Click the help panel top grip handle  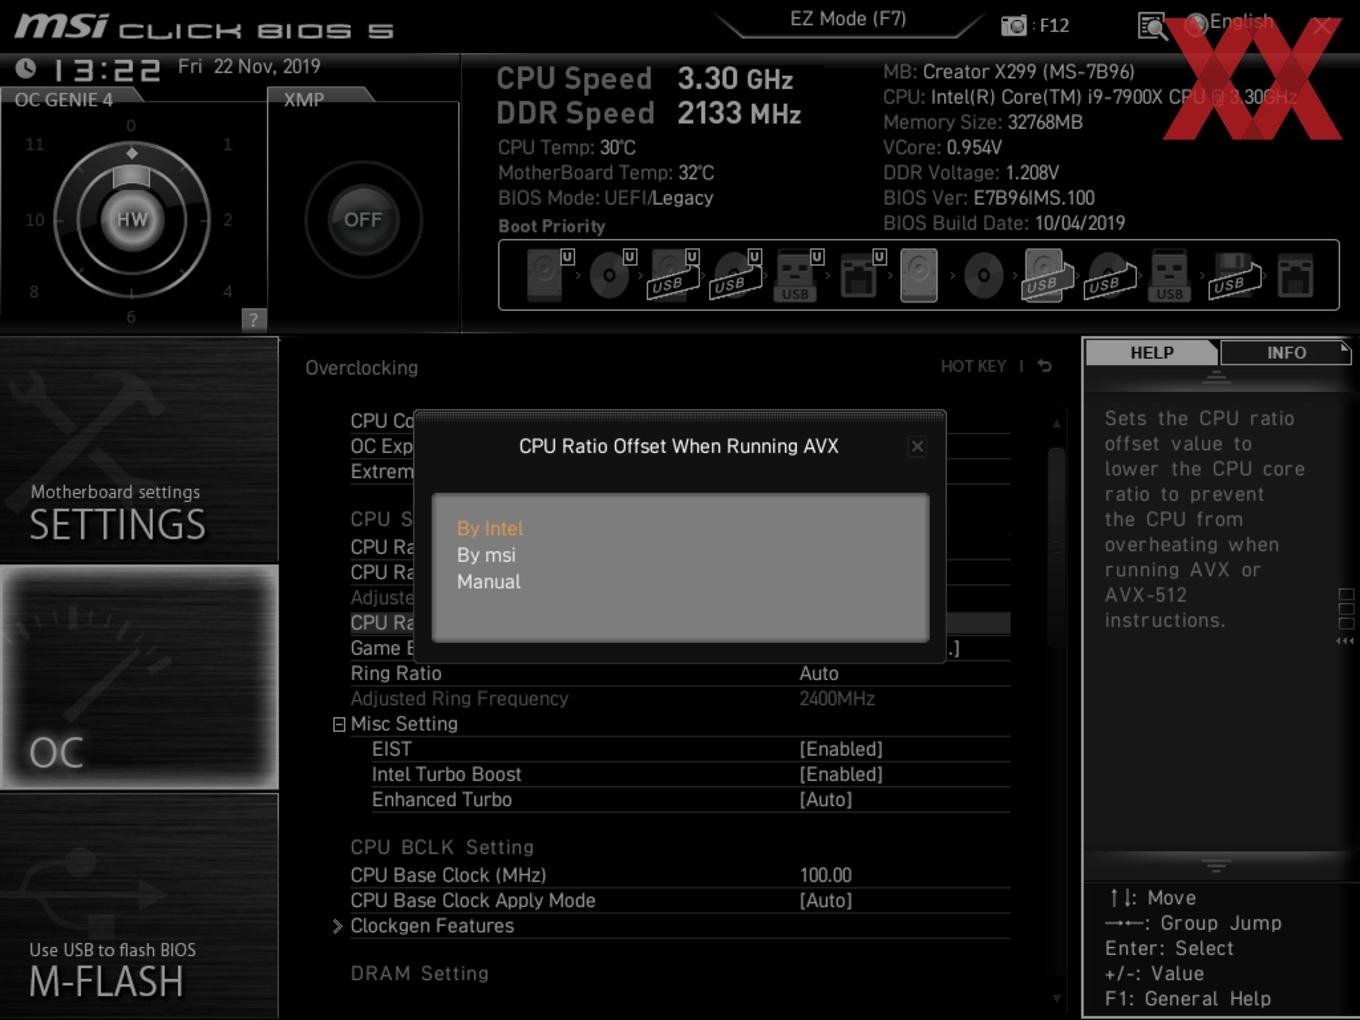(x=1216, y=377)
